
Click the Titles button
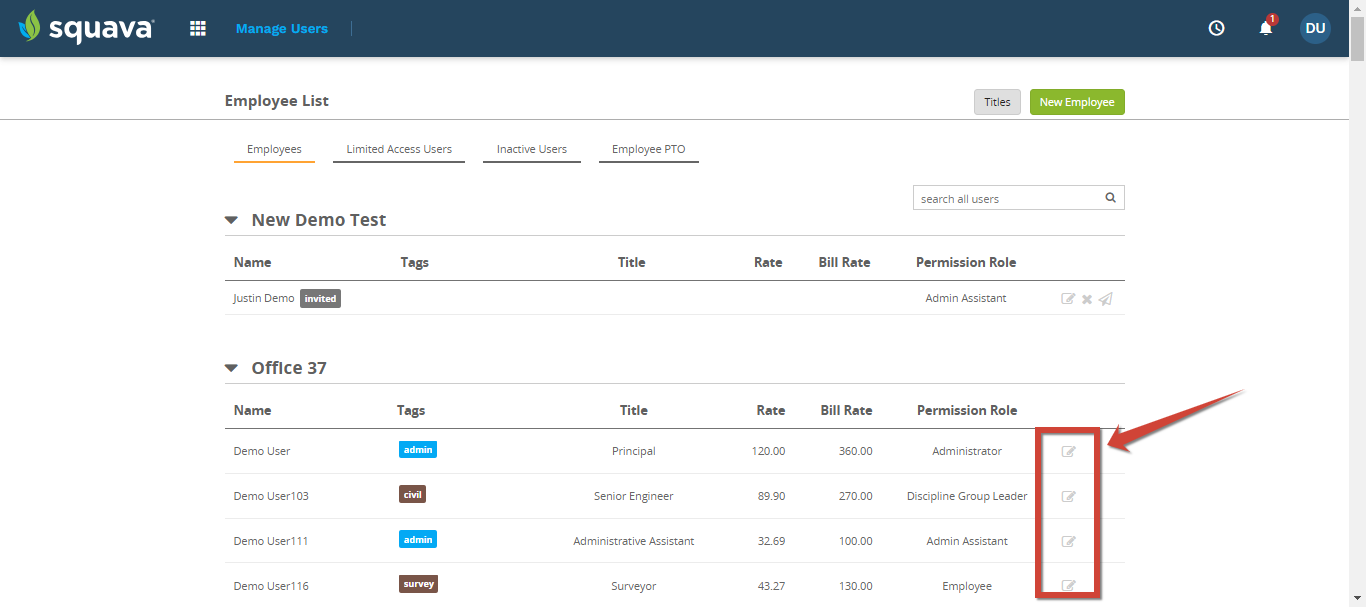click(997, 102)
